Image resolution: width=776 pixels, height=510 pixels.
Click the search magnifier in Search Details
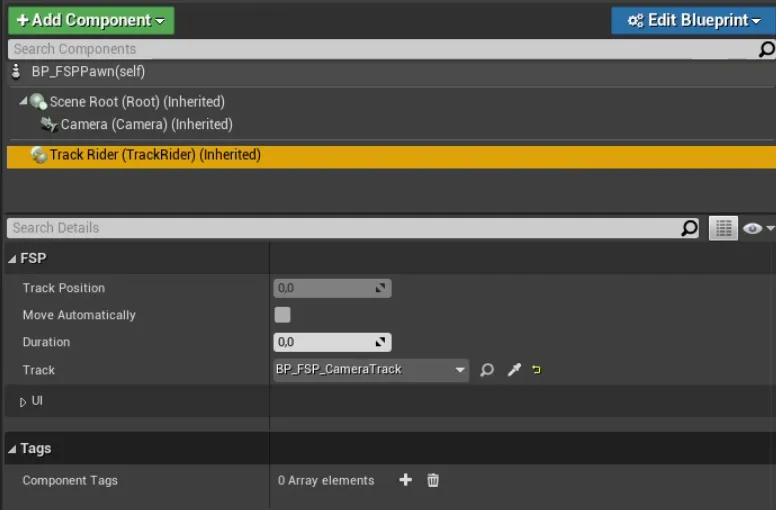pyautogui.click(x=689, y=228)
